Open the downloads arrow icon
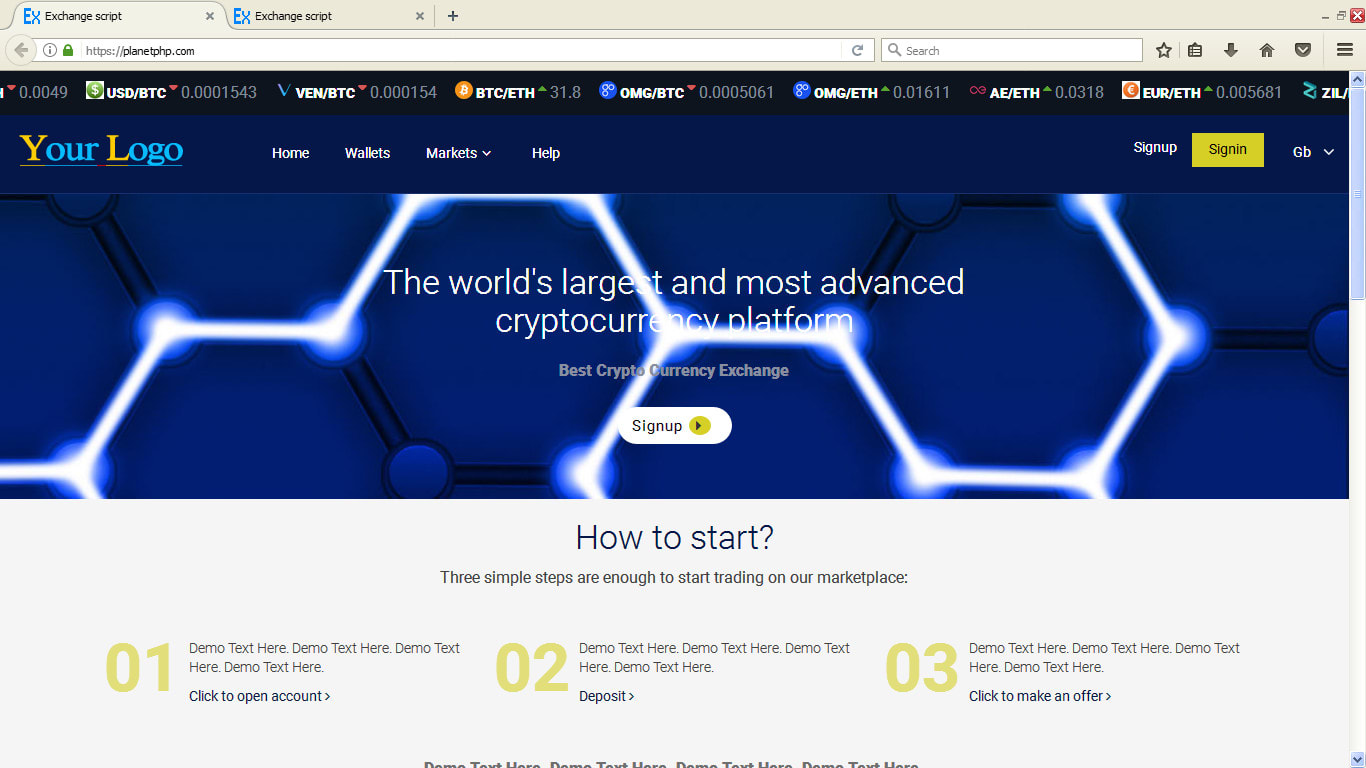The width and height of the screenshot is (1366, 768). [x=1231, y=50]
